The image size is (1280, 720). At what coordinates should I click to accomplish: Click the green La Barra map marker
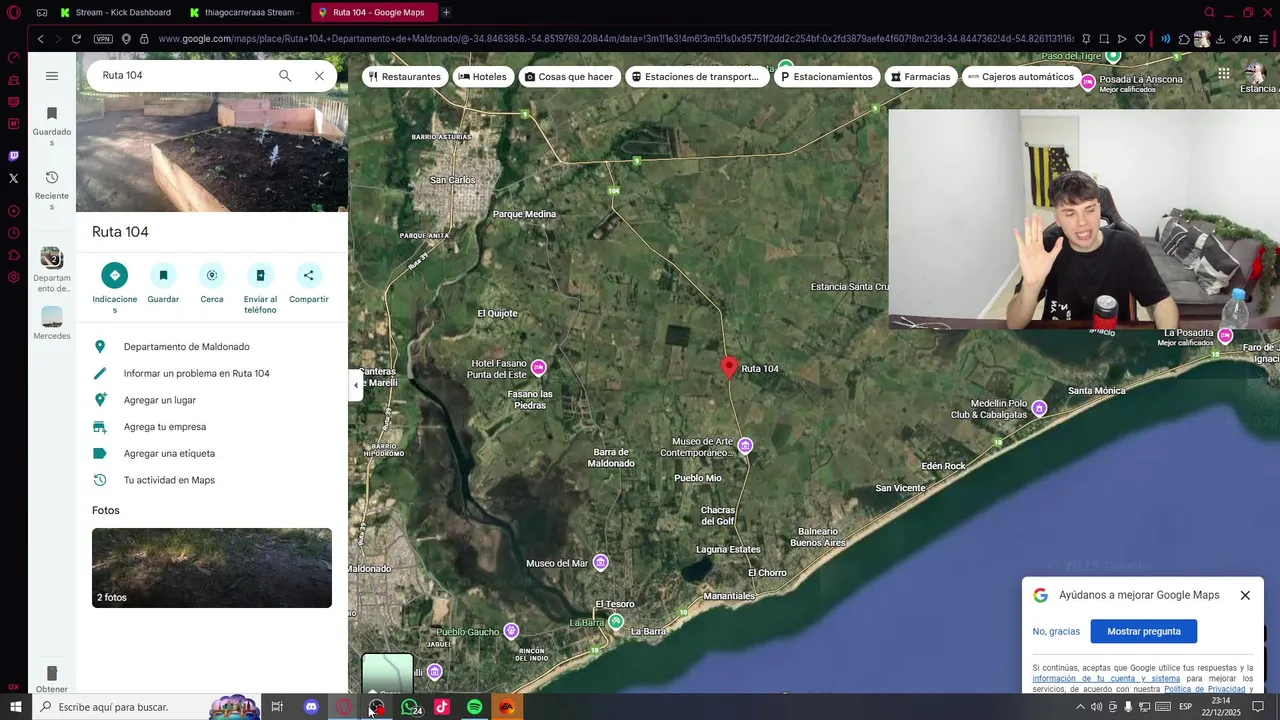pos(616,622)
